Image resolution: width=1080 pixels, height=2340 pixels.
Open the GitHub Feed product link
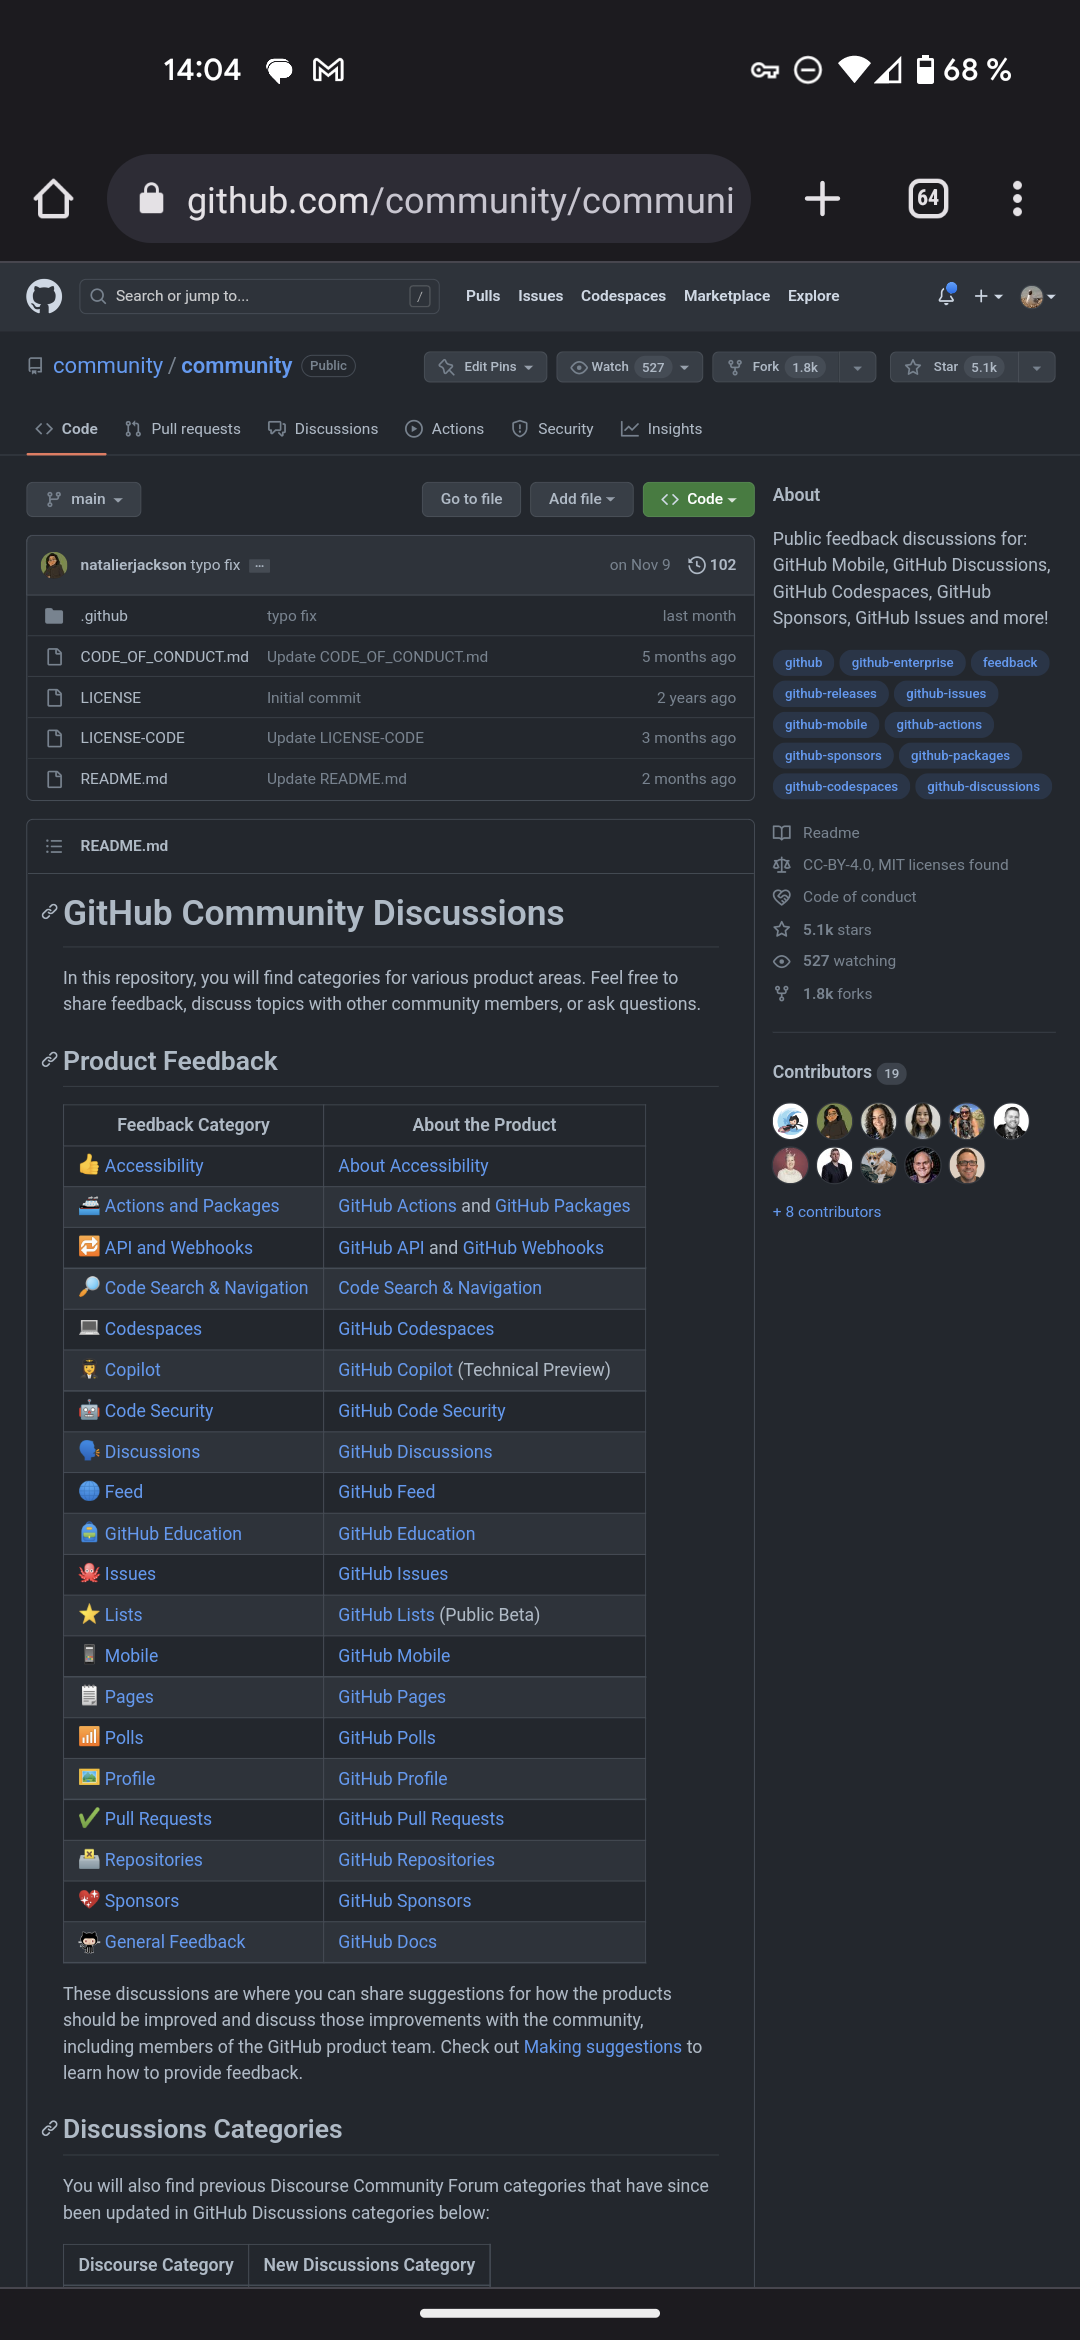click(386, 1492)
